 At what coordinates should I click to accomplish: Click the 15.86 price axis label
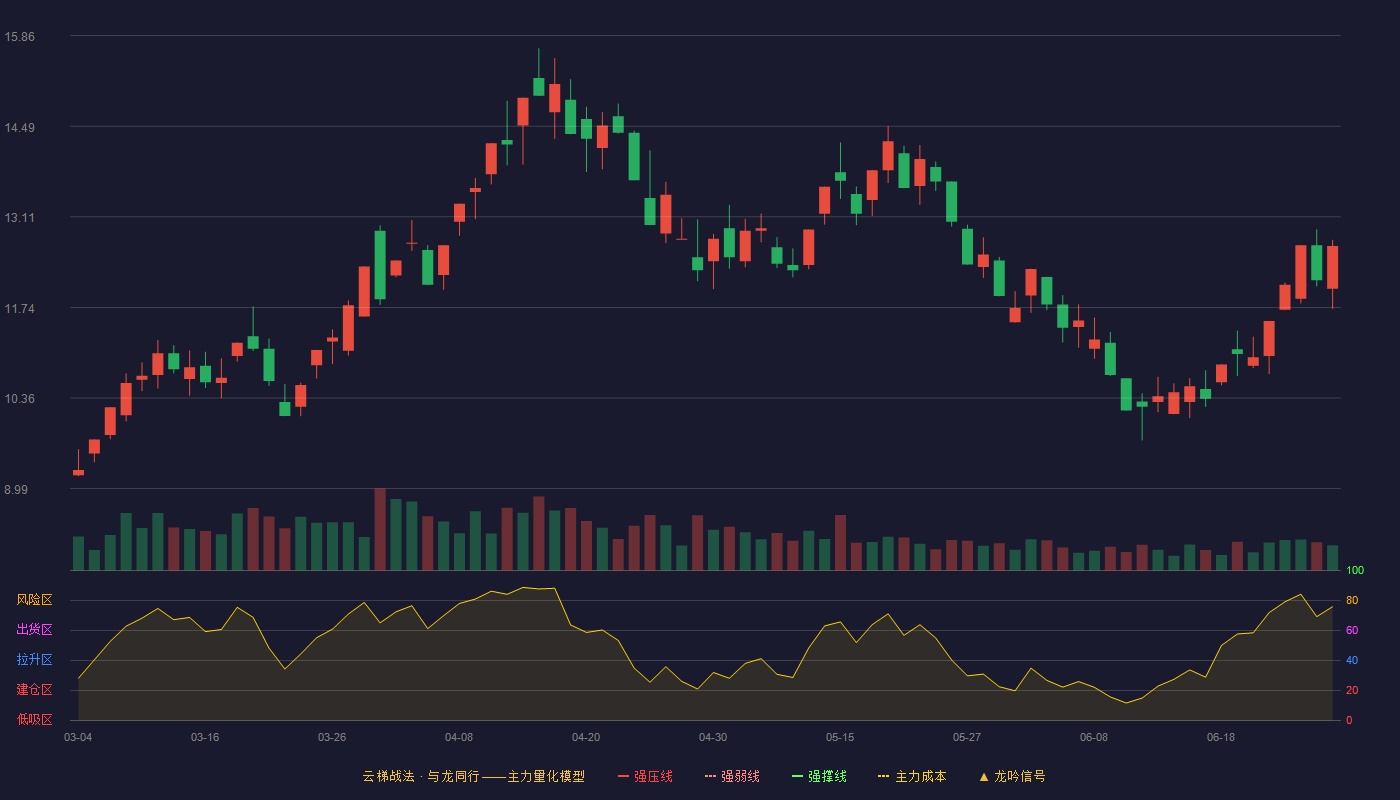[19, 37]
